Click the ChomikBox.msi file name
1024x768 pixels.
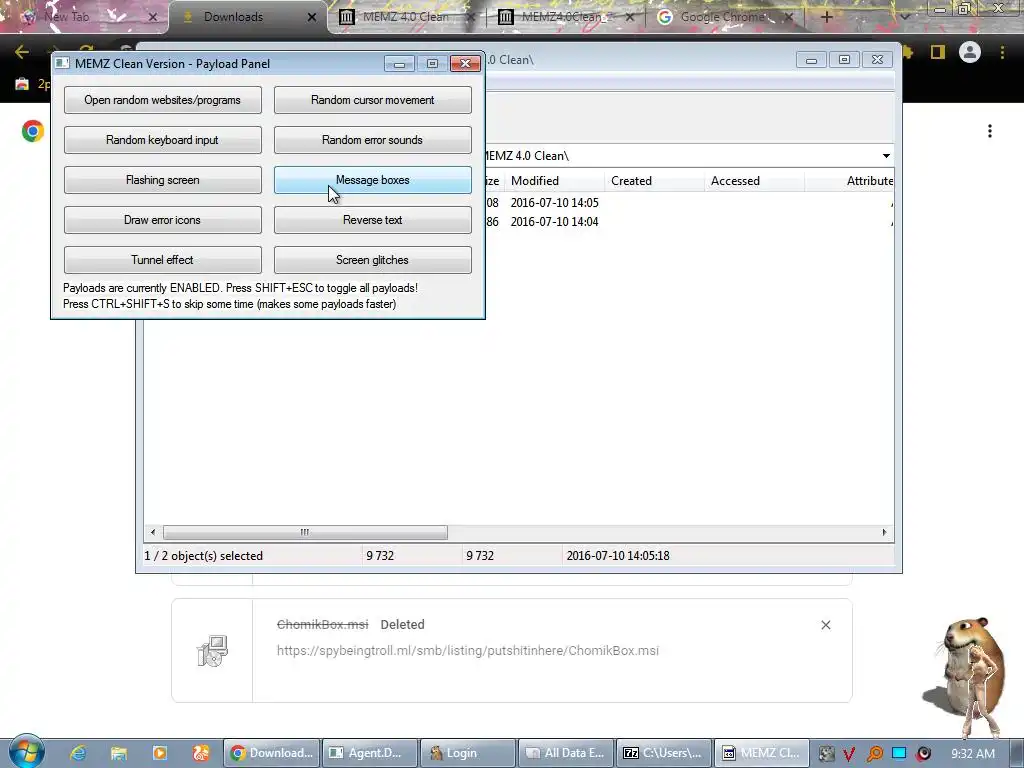point(323,624)
